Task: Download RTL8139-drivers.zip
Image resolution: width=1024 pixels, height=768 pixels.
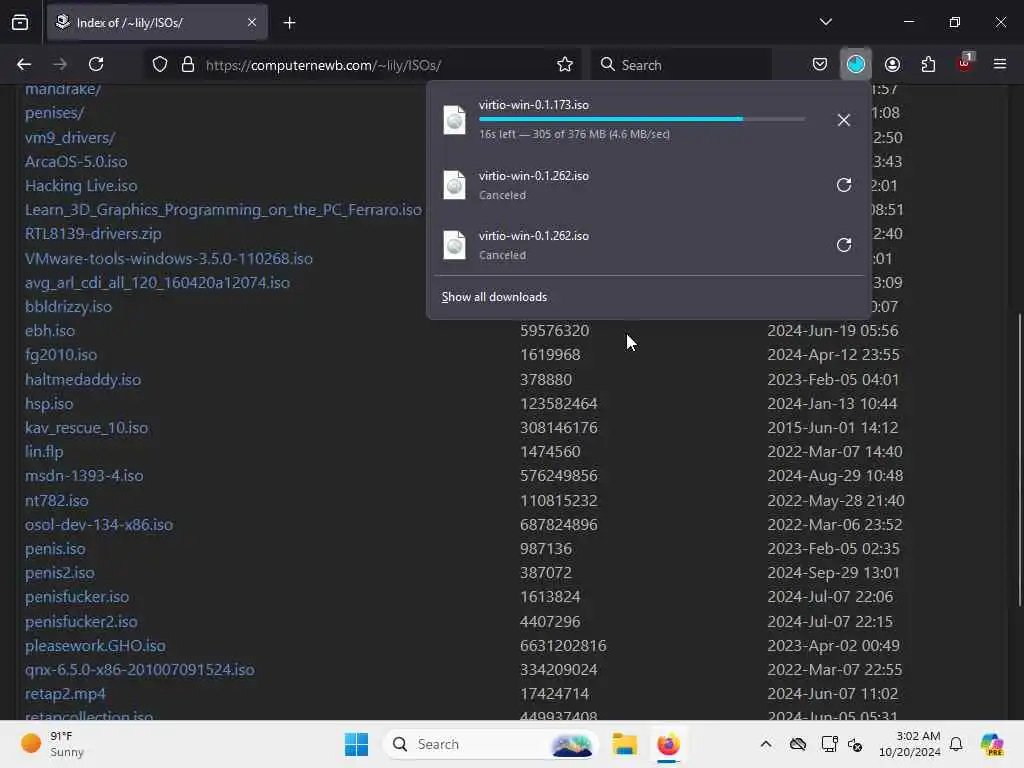Action: coord(93,234)
